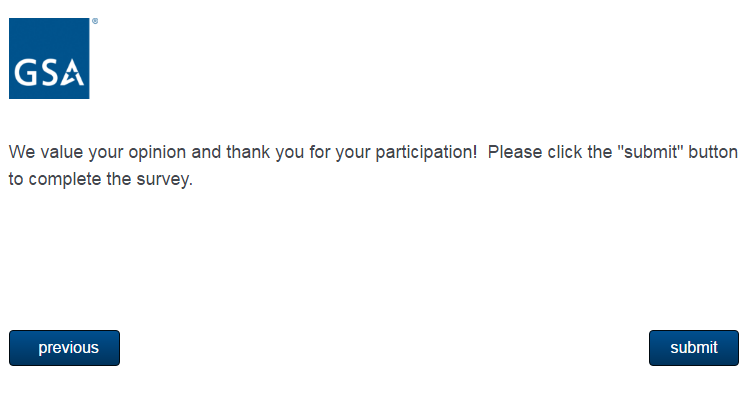Complete the survey using submit
Screen dimensions: 750x400
point(693,348)
